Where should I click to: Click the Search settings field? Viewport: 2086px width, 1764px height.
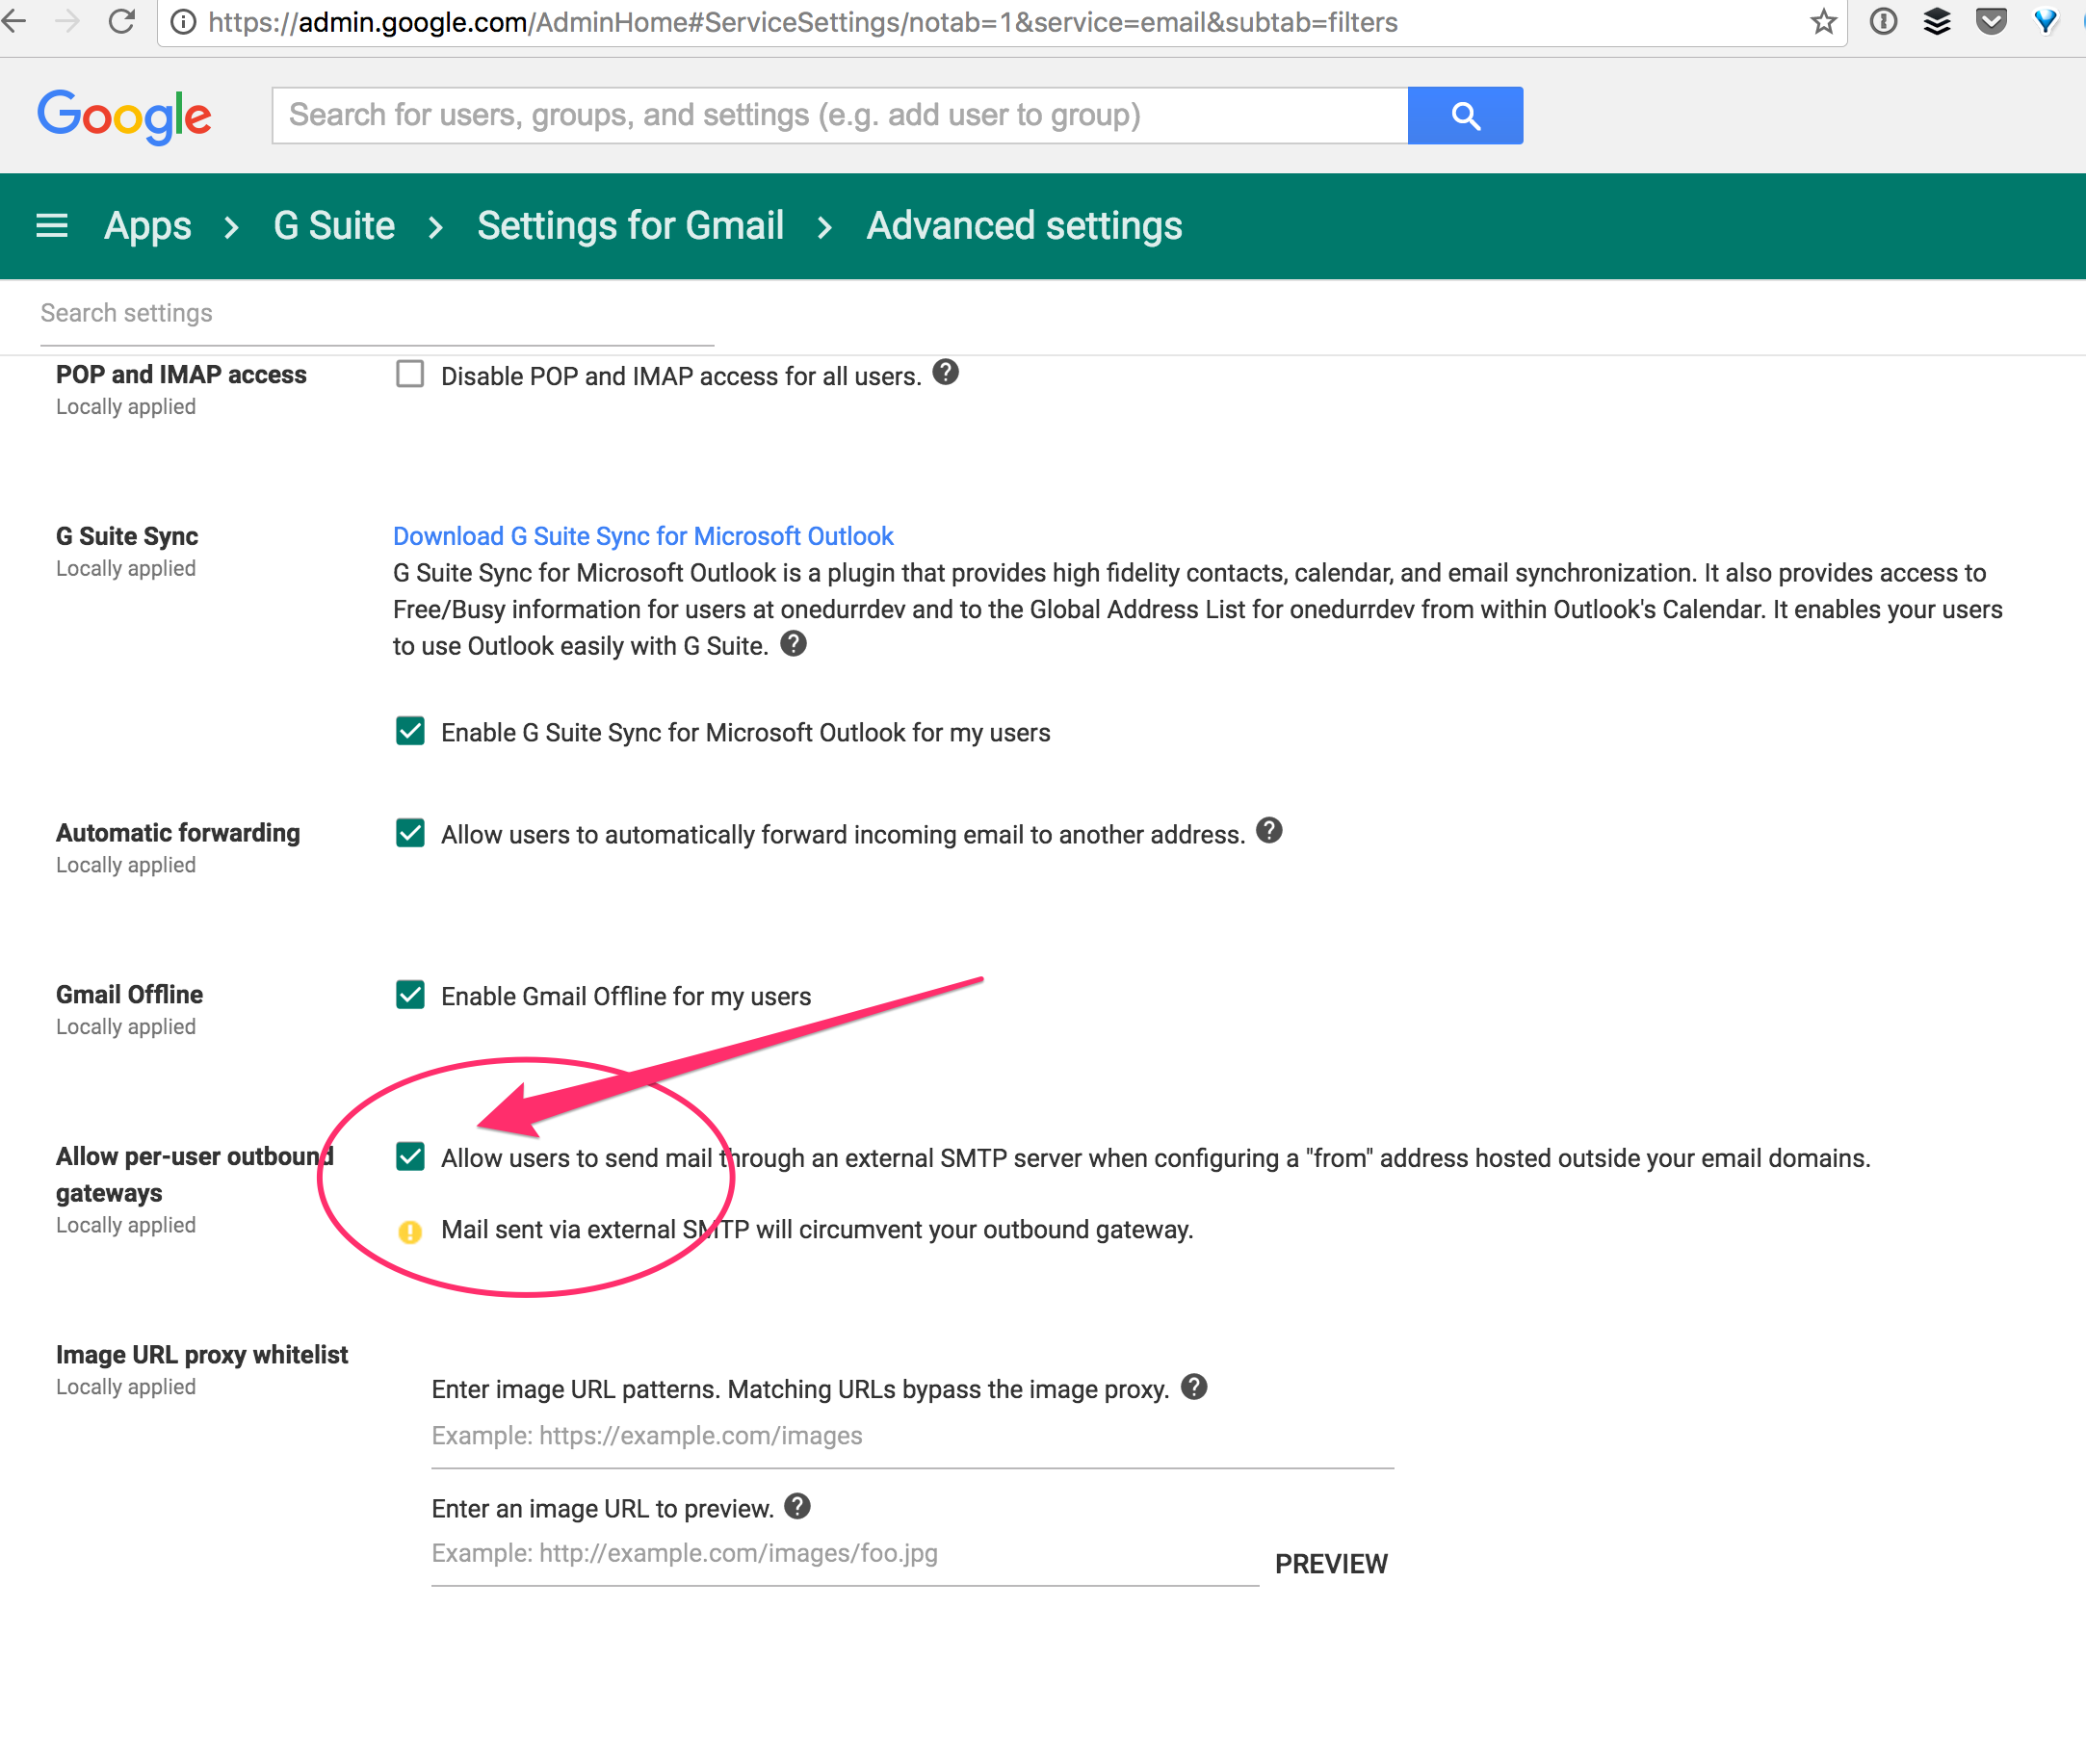click(x=377, y=314)
